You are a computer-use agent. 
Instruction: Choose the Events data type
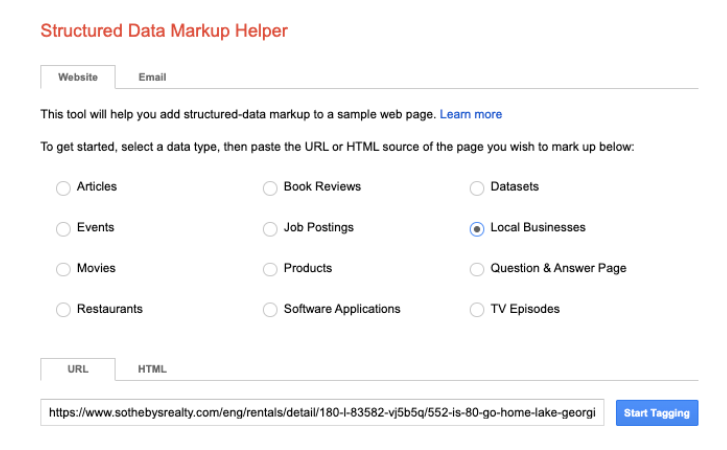click(x=64, y=228)
